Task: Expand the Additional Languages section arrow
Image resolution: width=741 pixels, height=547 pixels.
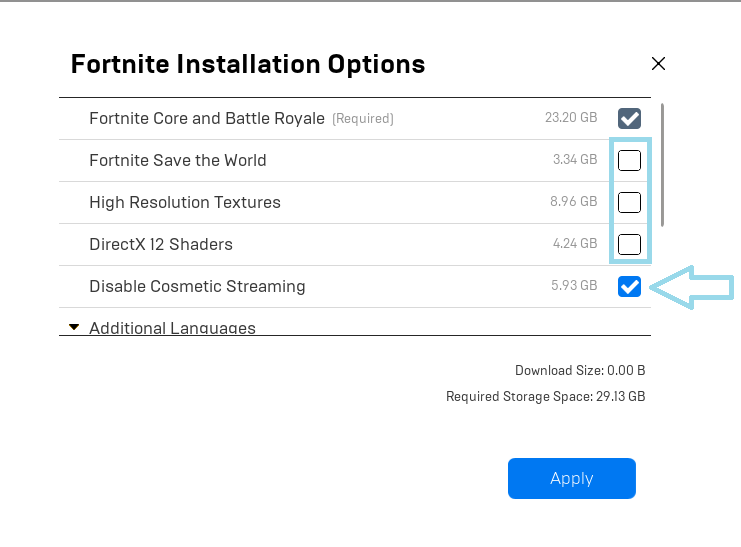Action: [74, 327]
